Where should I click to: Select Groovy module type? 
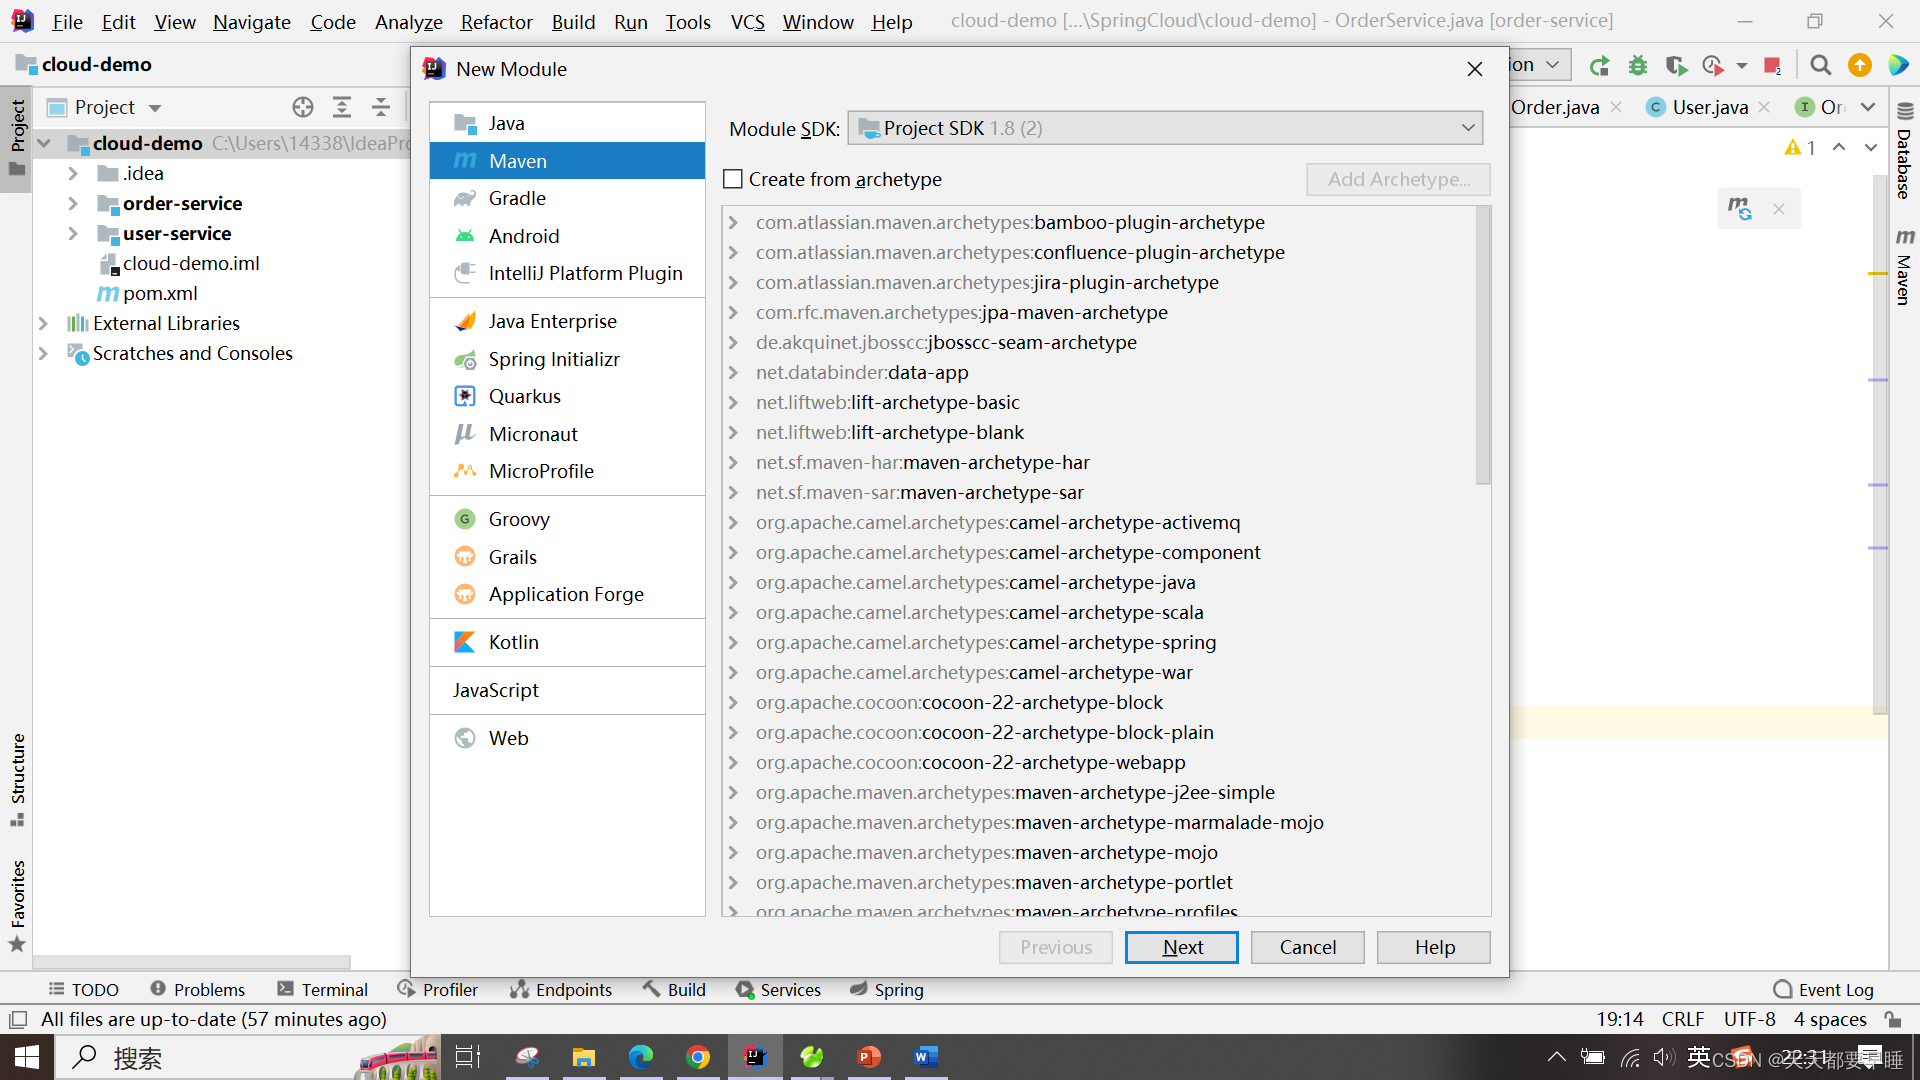pyautogui.click(x=567, y=519)
